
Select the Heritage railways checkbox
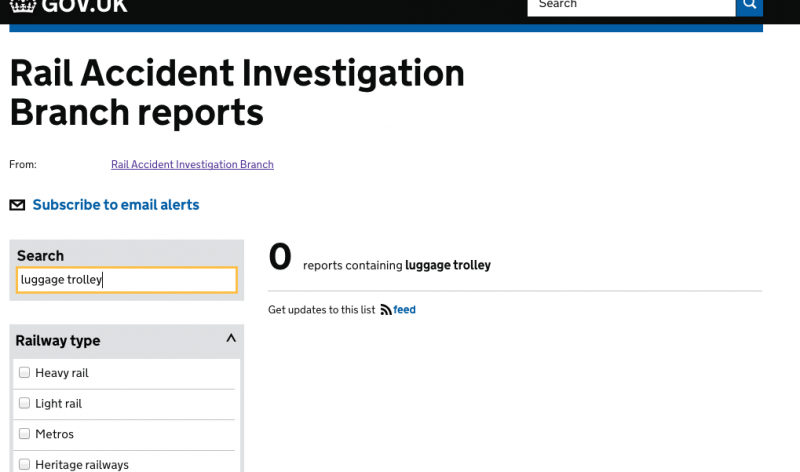(24, 464)
